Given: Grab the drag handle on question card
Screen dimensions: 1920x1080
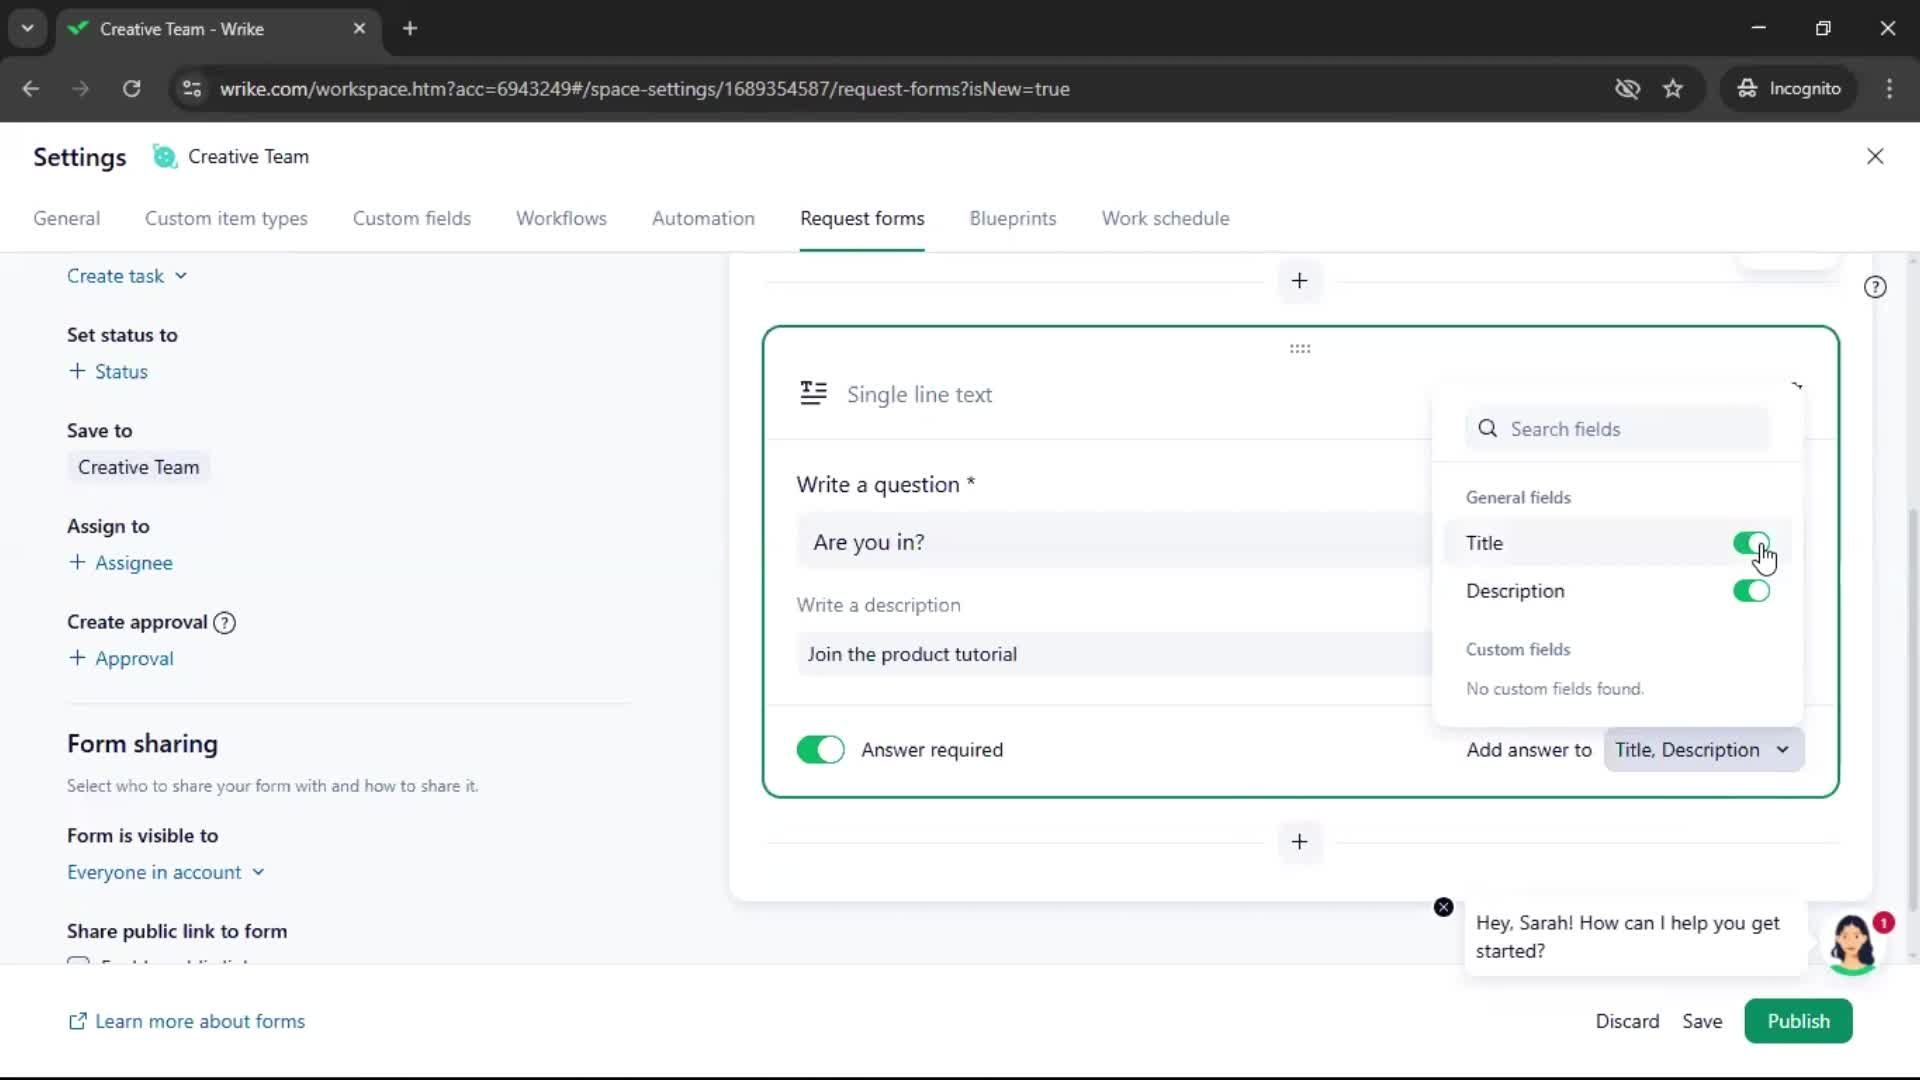Looking at the screenshot, I should click(x=1299, y=349).
